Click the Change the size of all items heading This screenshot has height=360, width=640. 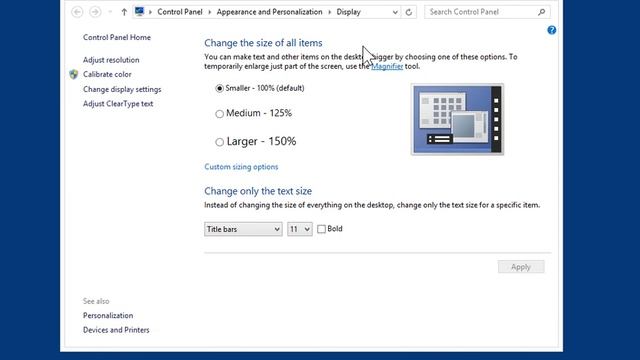click(263, 43)
